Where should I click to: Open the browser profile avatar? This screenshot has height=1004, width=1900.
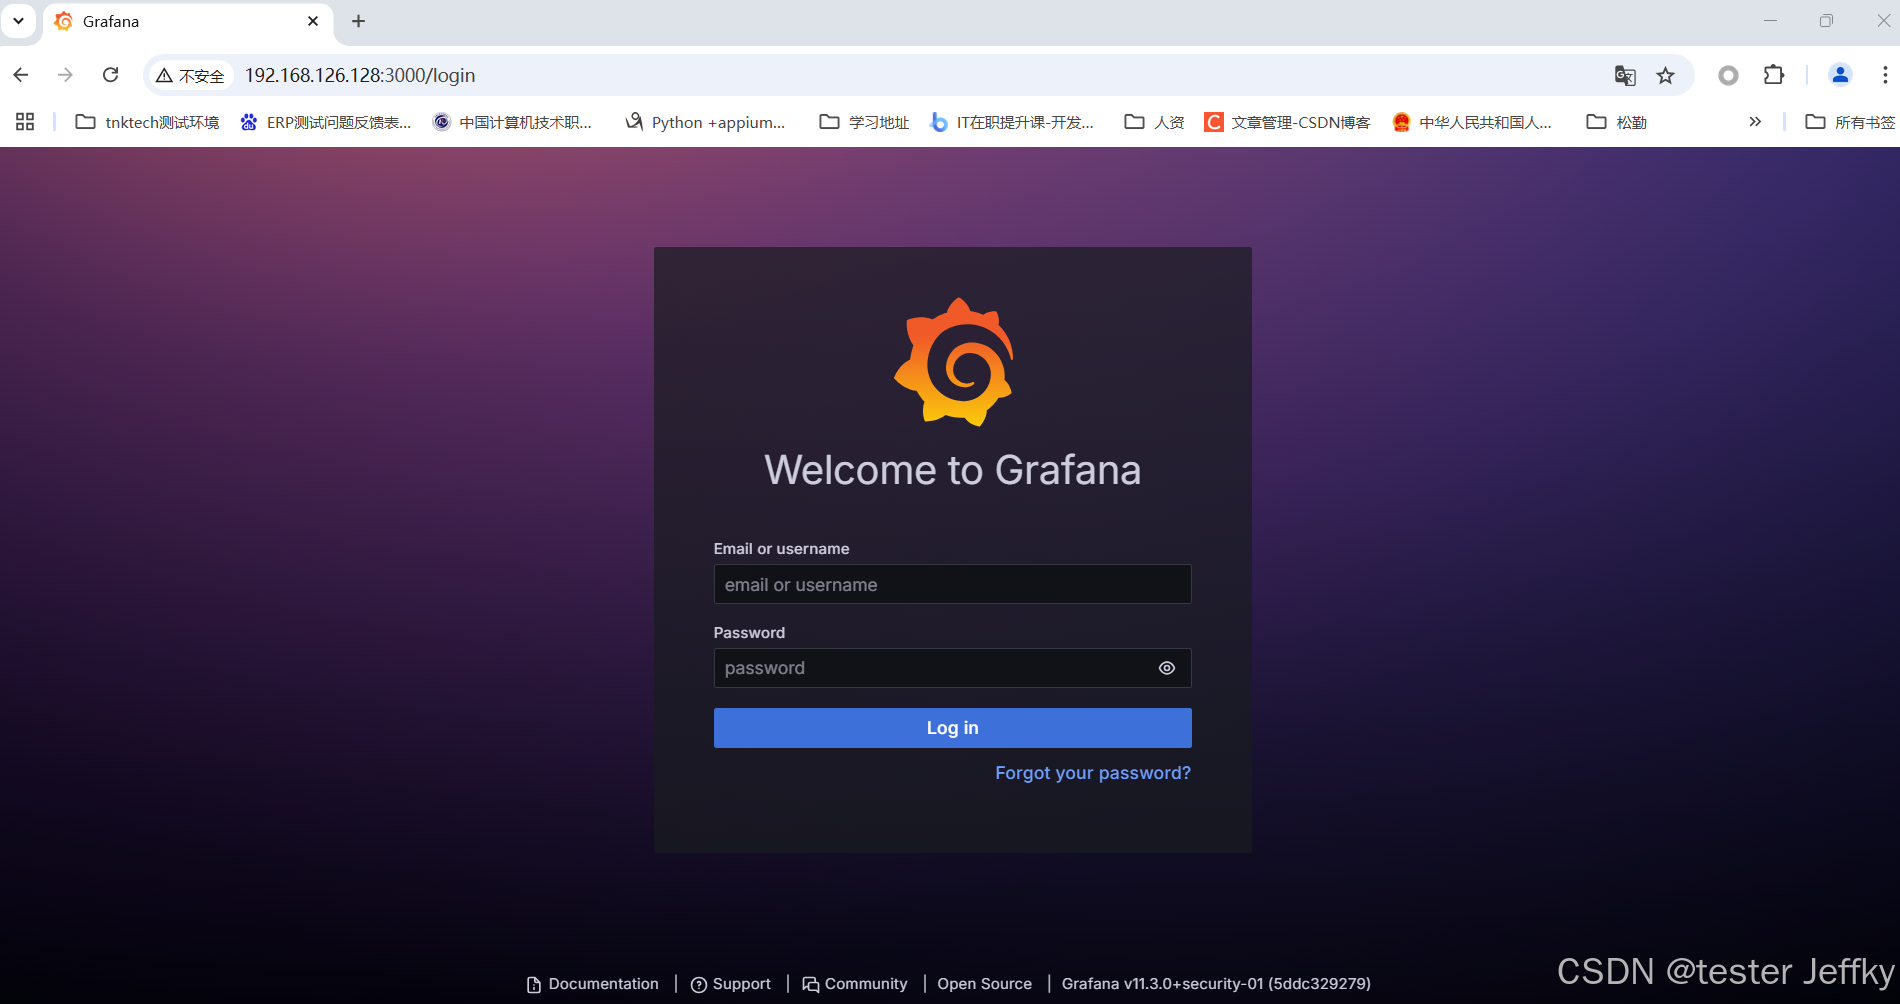tap(1840, 75)
